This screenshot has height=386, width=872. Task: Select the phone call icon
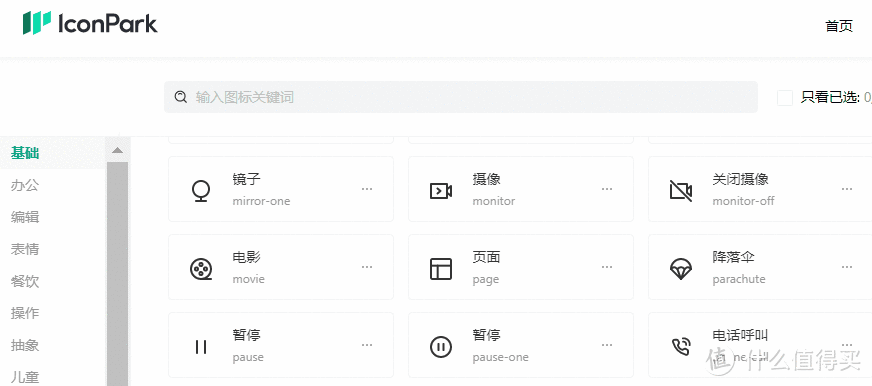pos(681,347)
